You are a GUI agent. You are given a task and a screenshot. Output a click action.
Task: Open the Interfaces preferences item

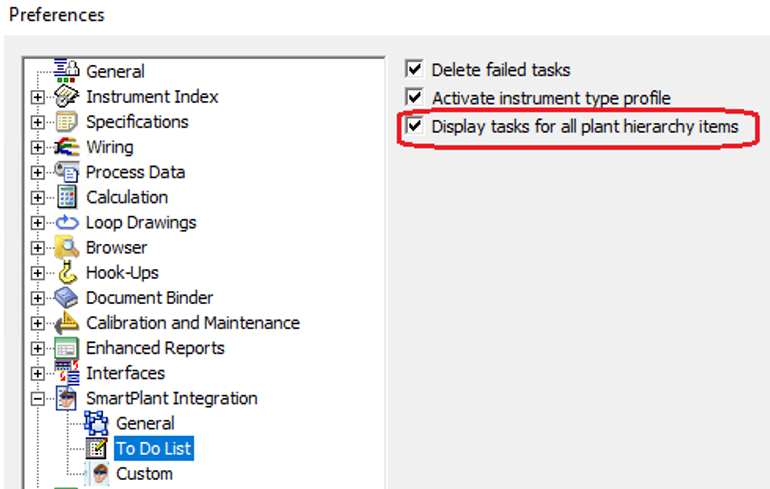coord(125,373)
